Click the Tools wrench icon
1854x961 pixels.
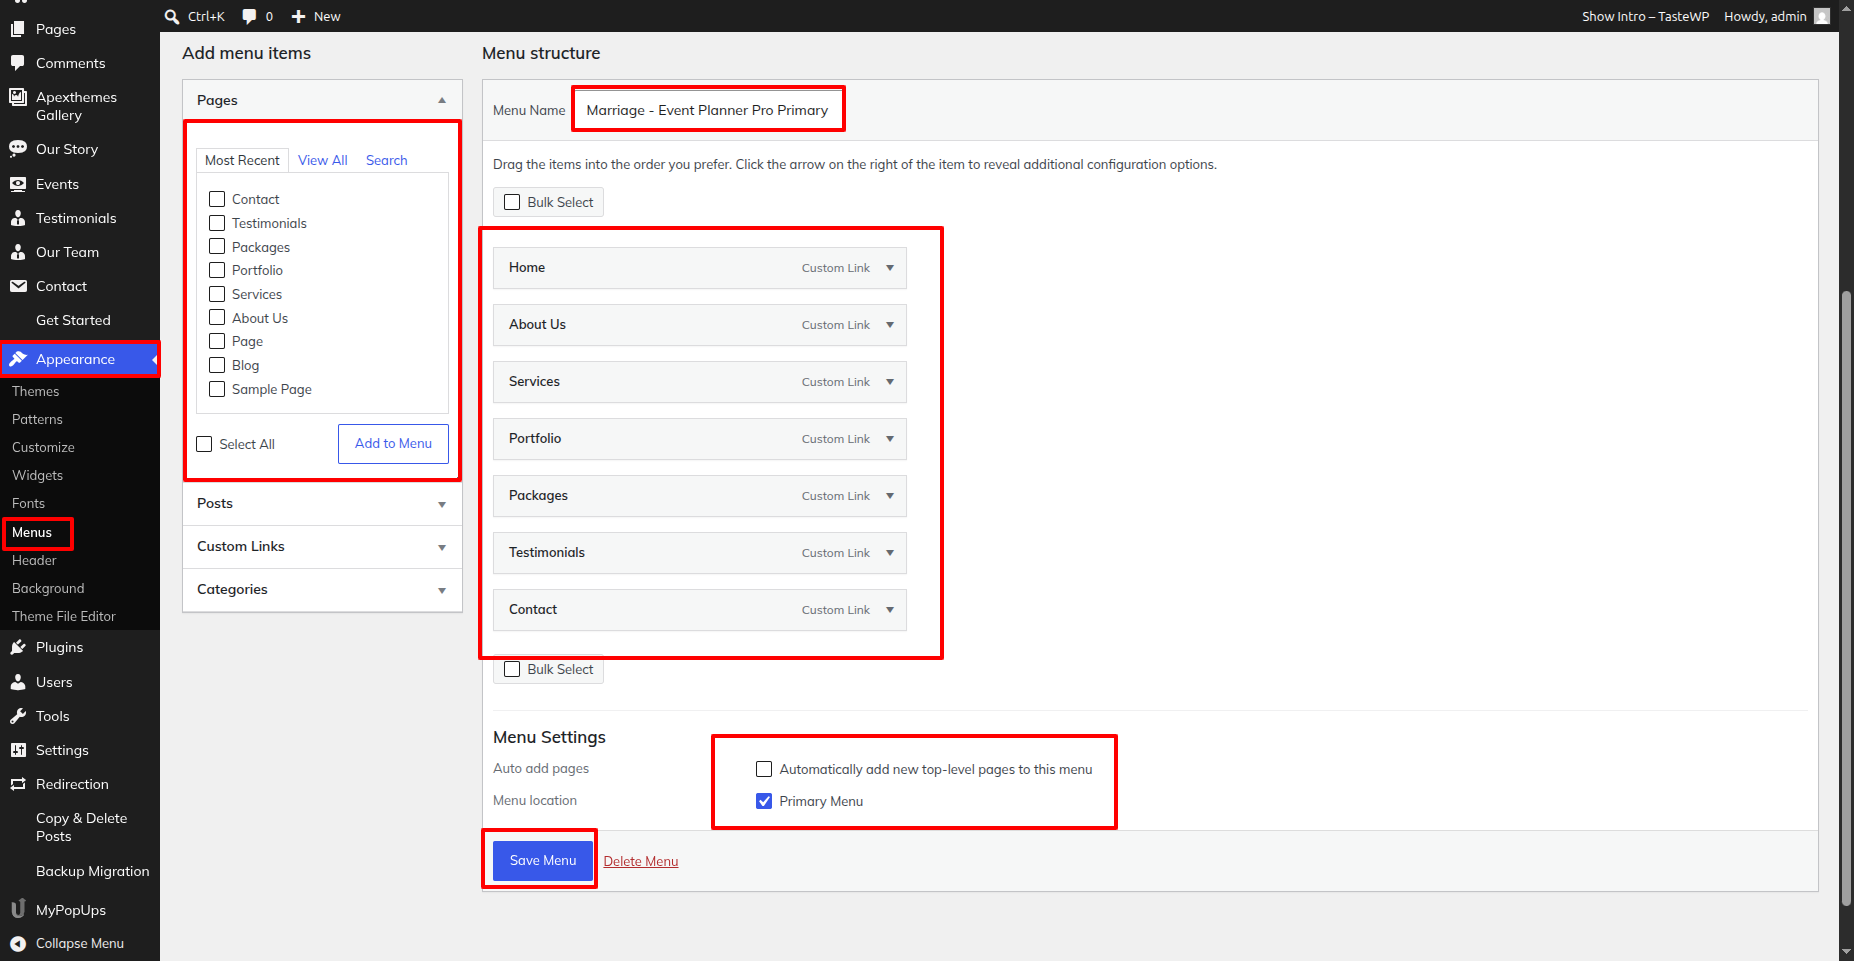(18, 716)
